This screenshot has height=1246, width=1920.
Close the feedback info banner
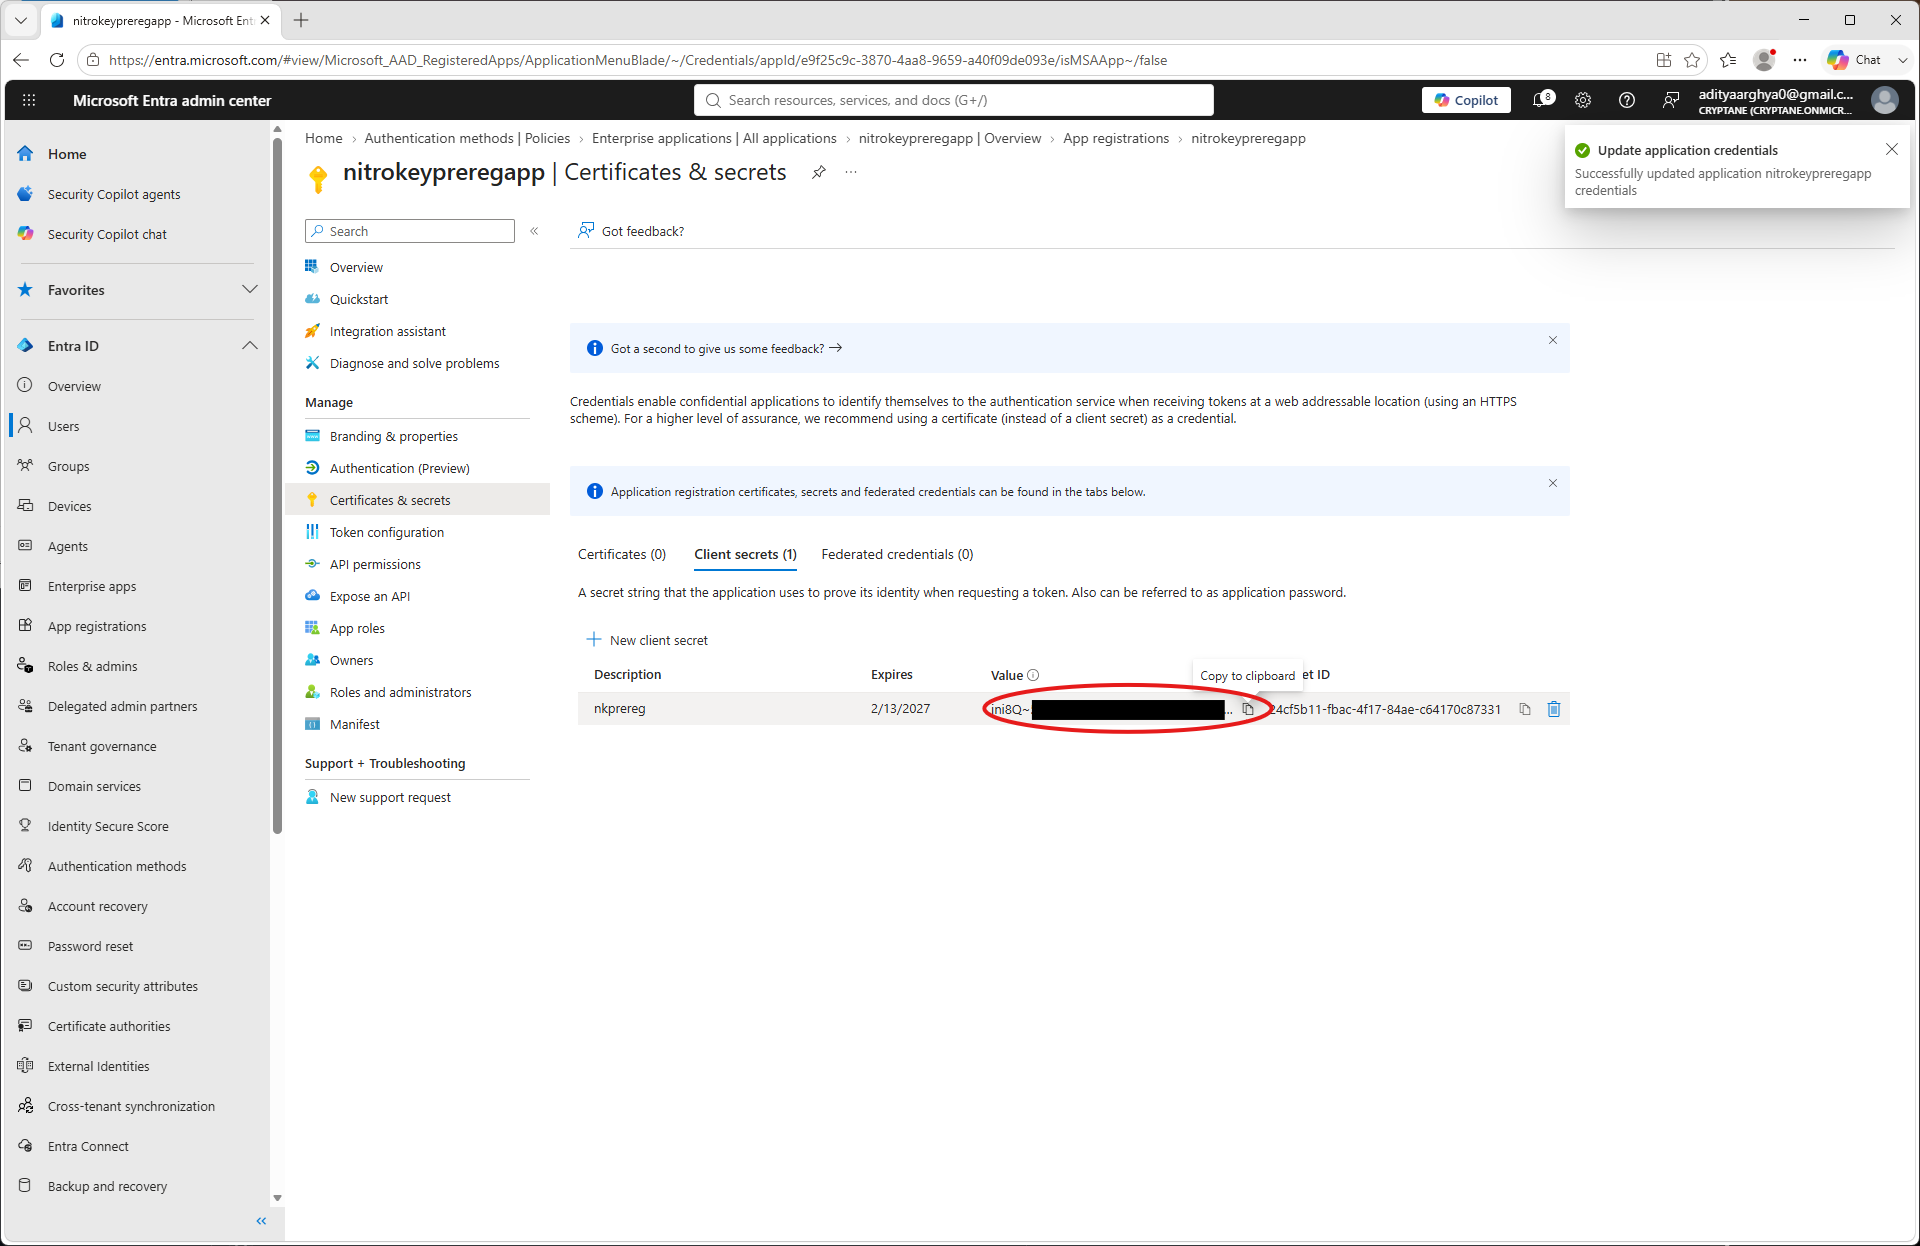(x=1553, y=340)
